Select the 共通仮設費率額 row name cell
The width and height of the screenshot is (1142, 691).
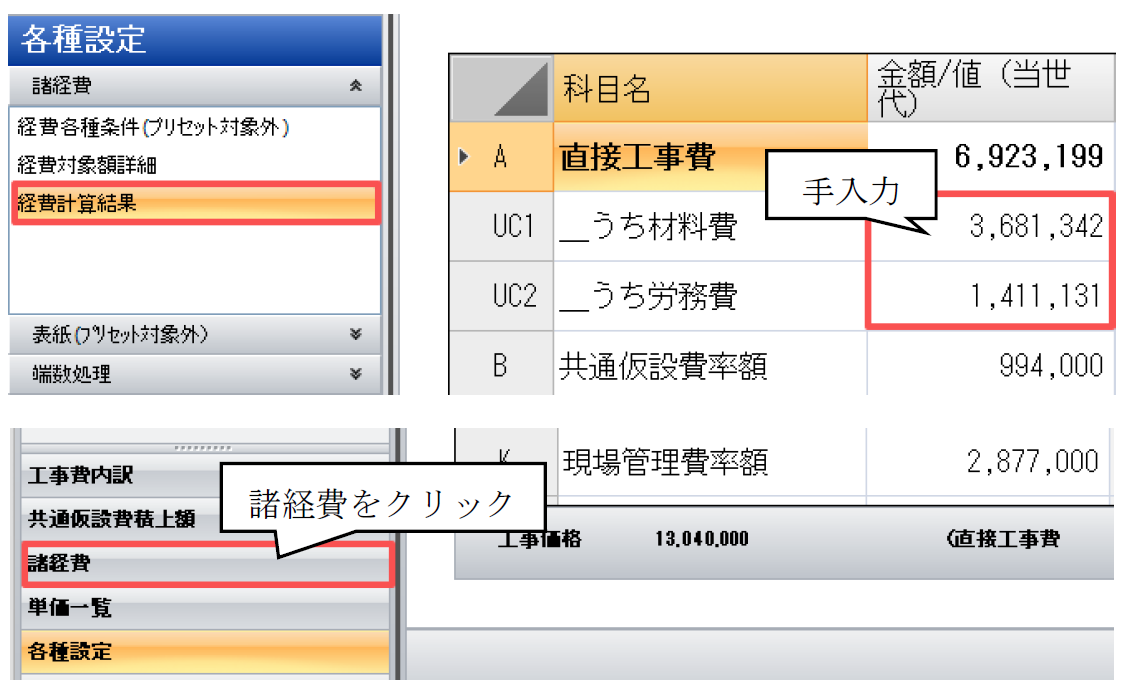709,365
